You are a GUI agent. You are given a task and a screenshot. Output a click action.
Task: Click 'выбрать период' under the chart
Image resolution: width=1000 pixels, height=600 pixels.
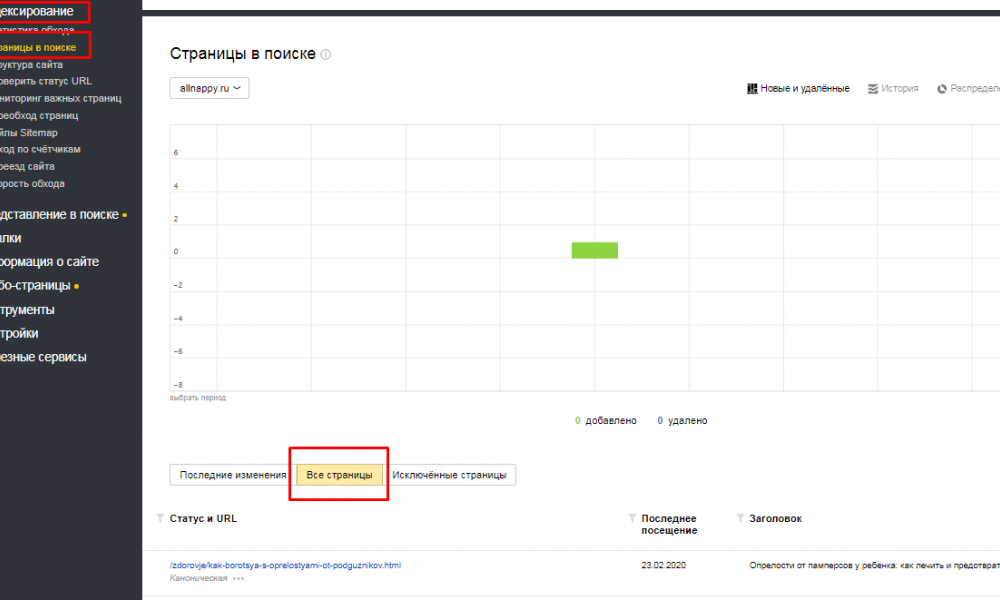[198, 397]
